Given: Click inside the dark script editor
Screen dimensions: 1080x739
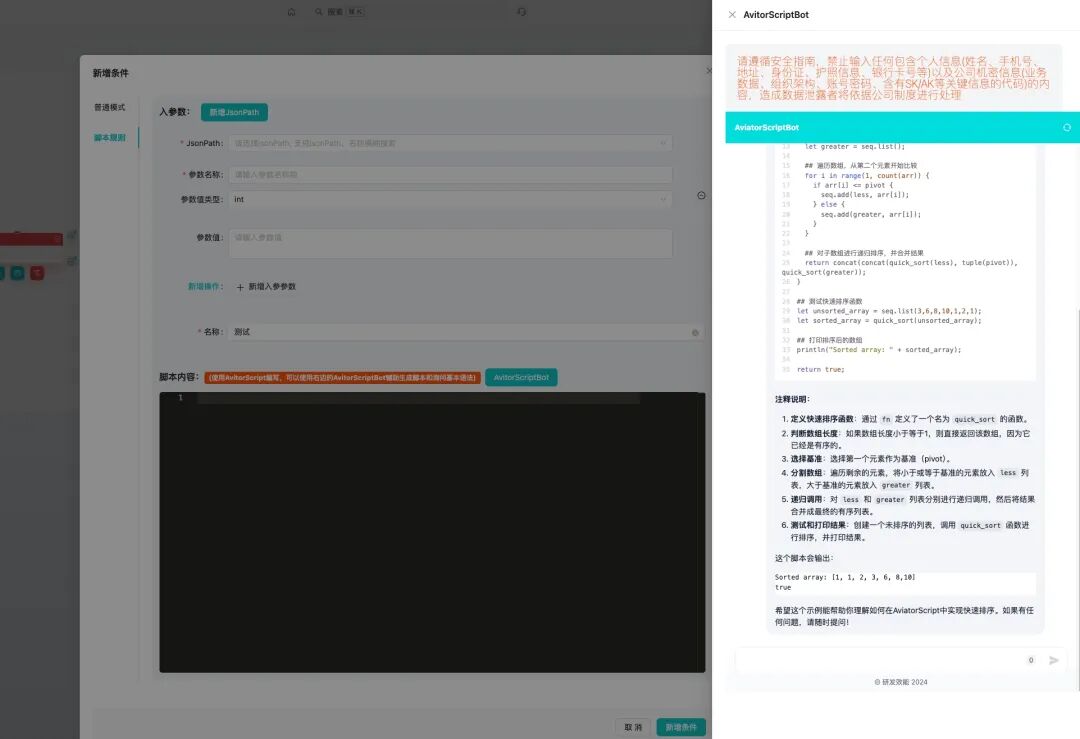Looking at the screenshot, I should pyautogui.click(x=433, y=532).
